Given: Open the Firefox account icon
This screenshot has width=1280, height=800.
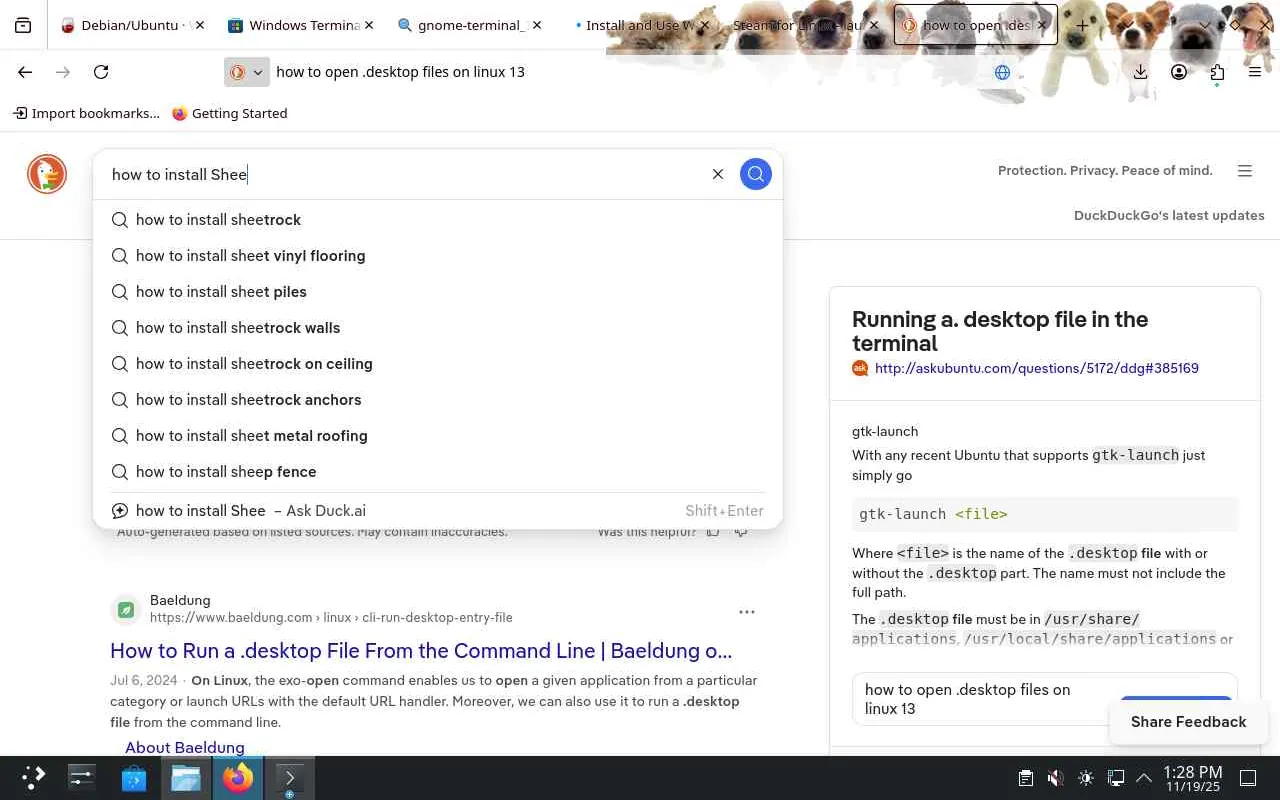Looking at the screenshot, I should coord(1179,72).
